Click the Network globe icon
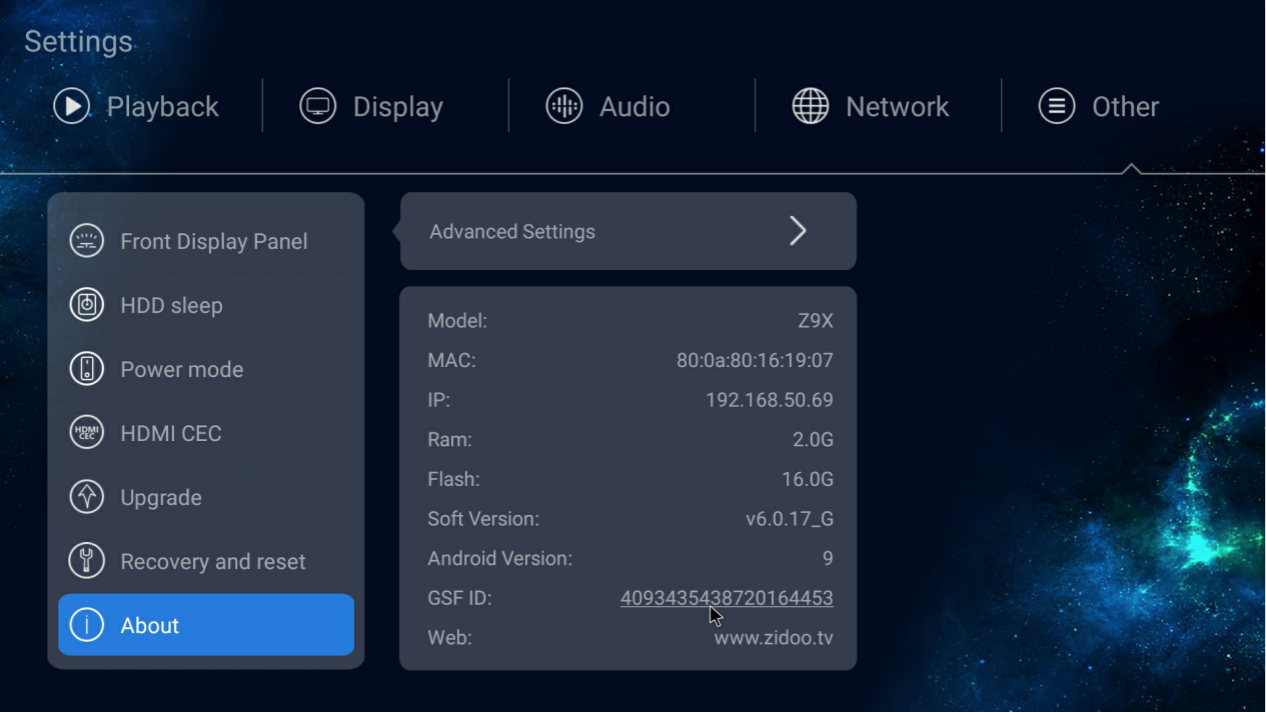 [x=810, y=106]
